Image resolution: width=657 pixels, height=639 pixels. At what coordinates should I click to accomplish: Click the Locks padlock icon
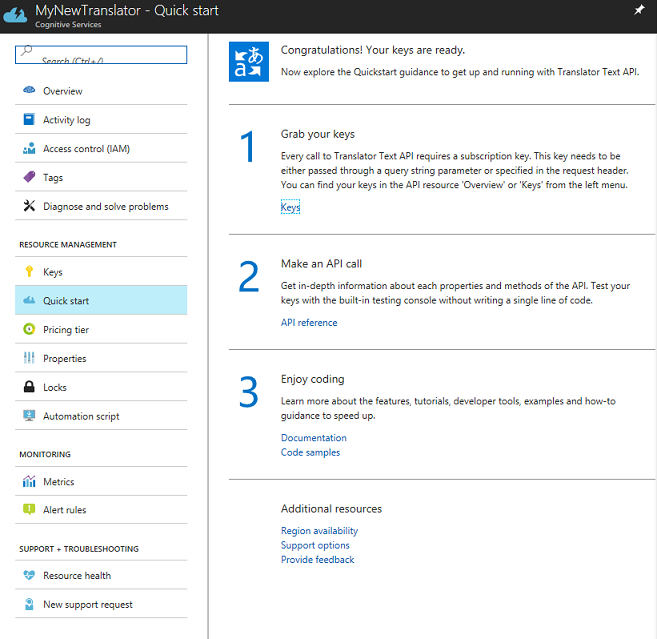[28, 387]
